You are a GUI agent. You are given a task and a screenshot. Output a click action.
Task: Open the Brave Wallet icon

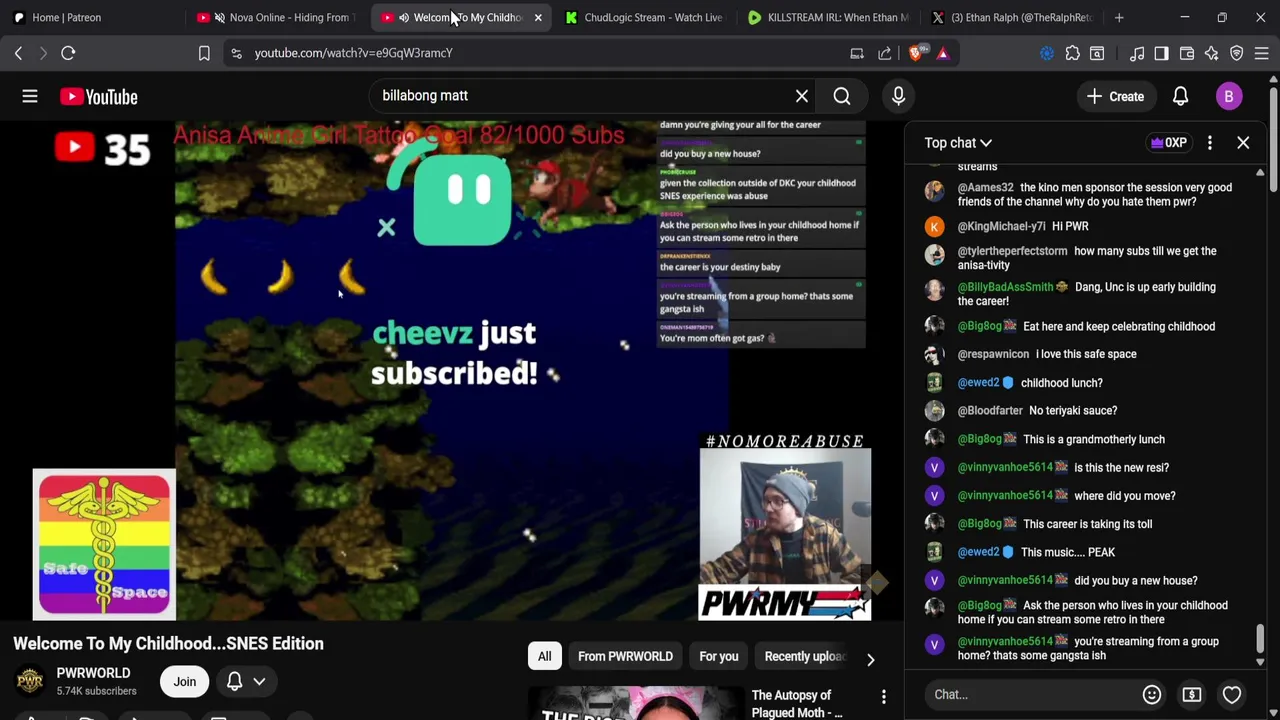point(1187,53)
